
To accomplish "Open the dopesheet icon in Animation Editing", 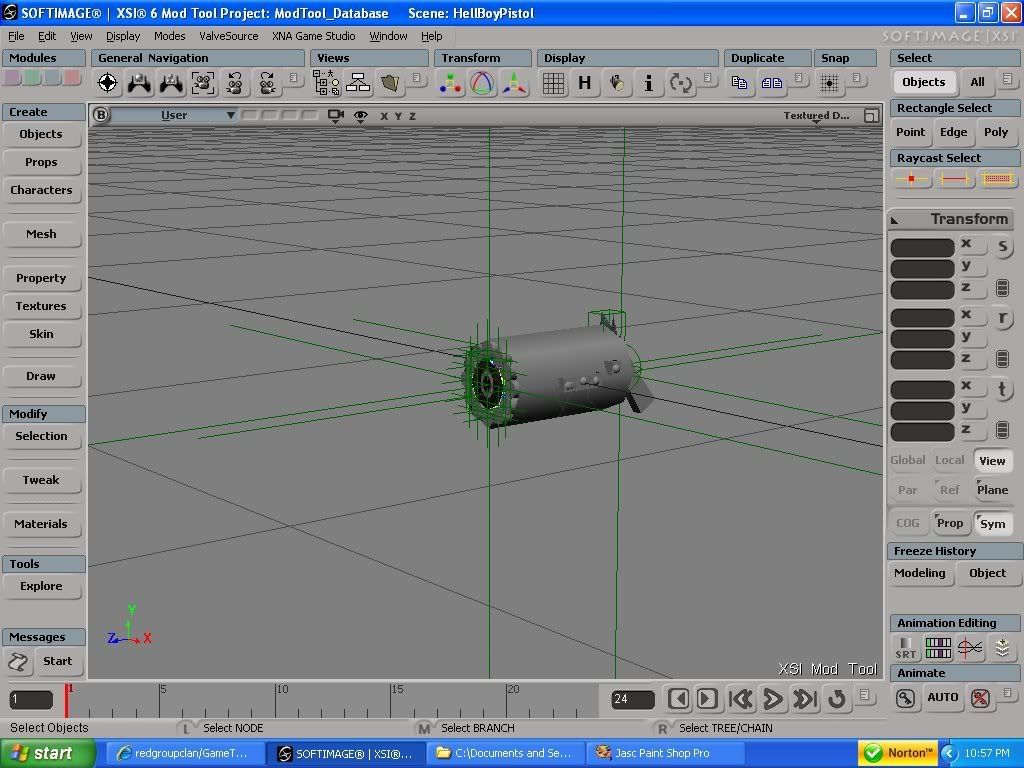I will pos(938,648).
